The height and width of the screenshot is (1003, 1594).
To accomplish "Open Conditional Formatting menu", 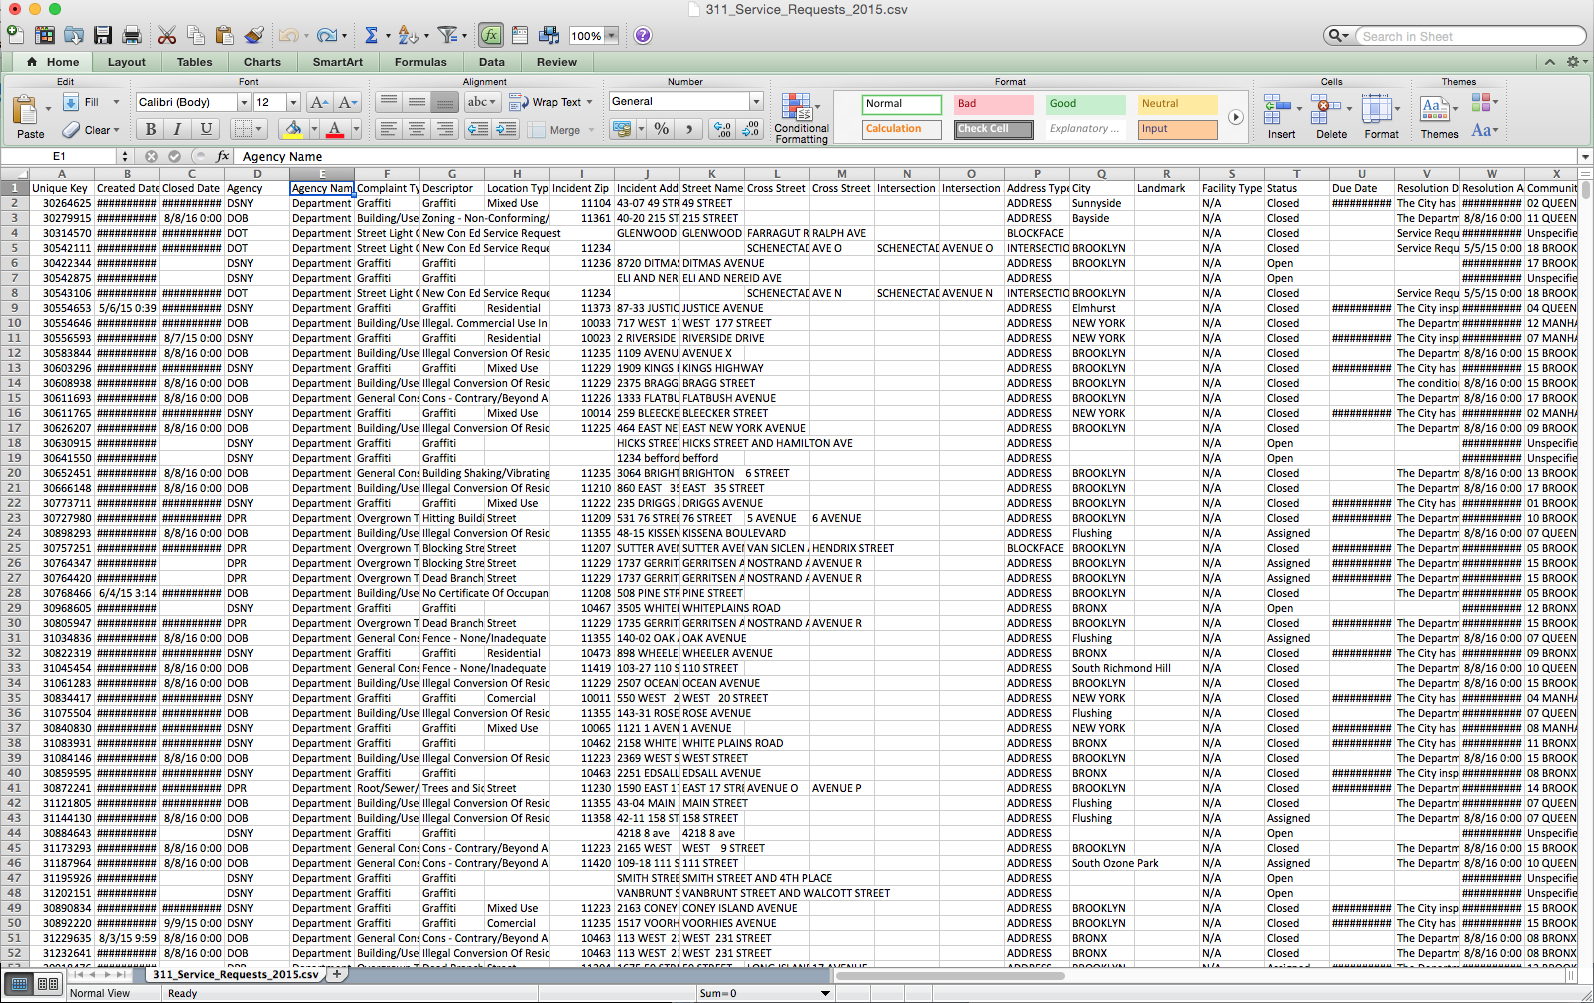I will (x=801, y=118).
